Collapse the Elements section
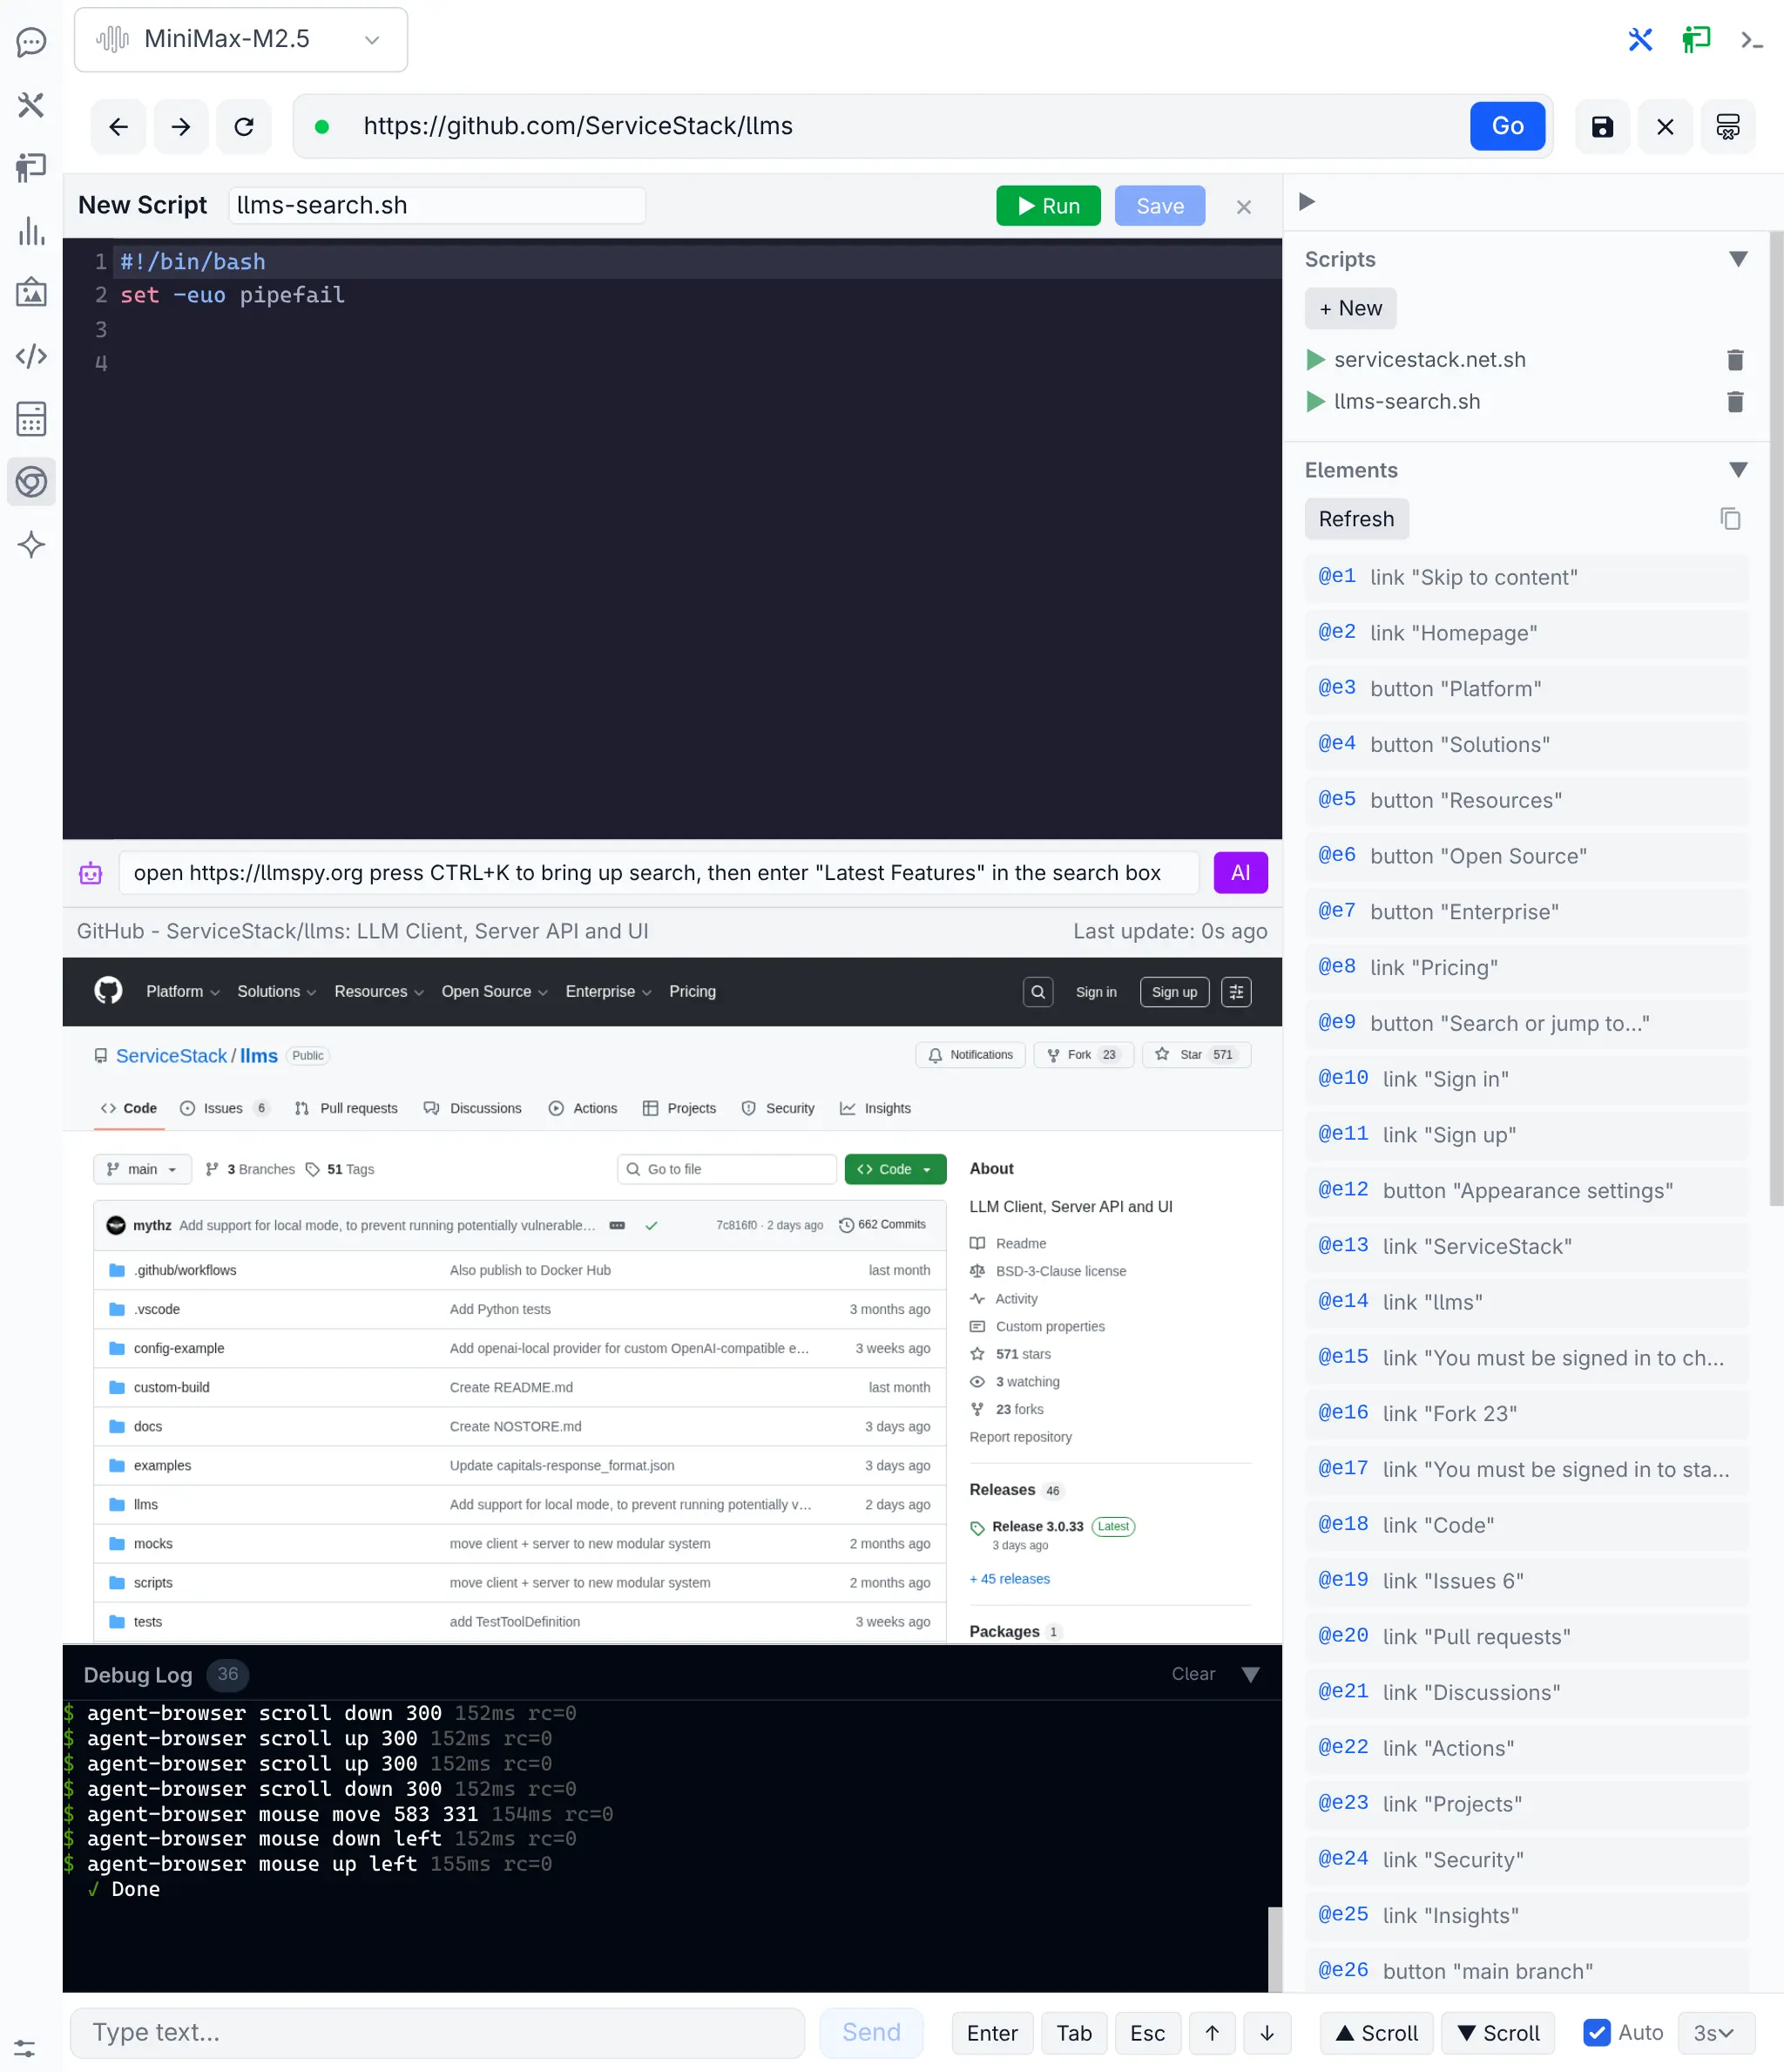 [1738, 470]
